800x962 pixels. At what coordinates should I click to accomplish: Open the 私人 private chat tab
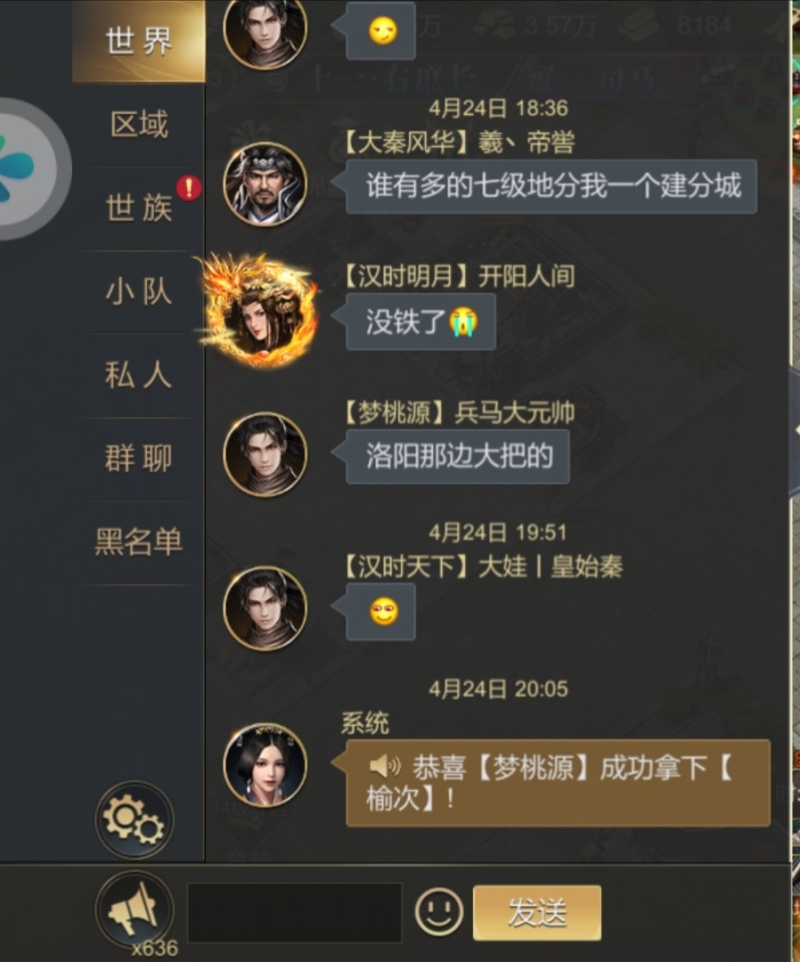point(139,375)
